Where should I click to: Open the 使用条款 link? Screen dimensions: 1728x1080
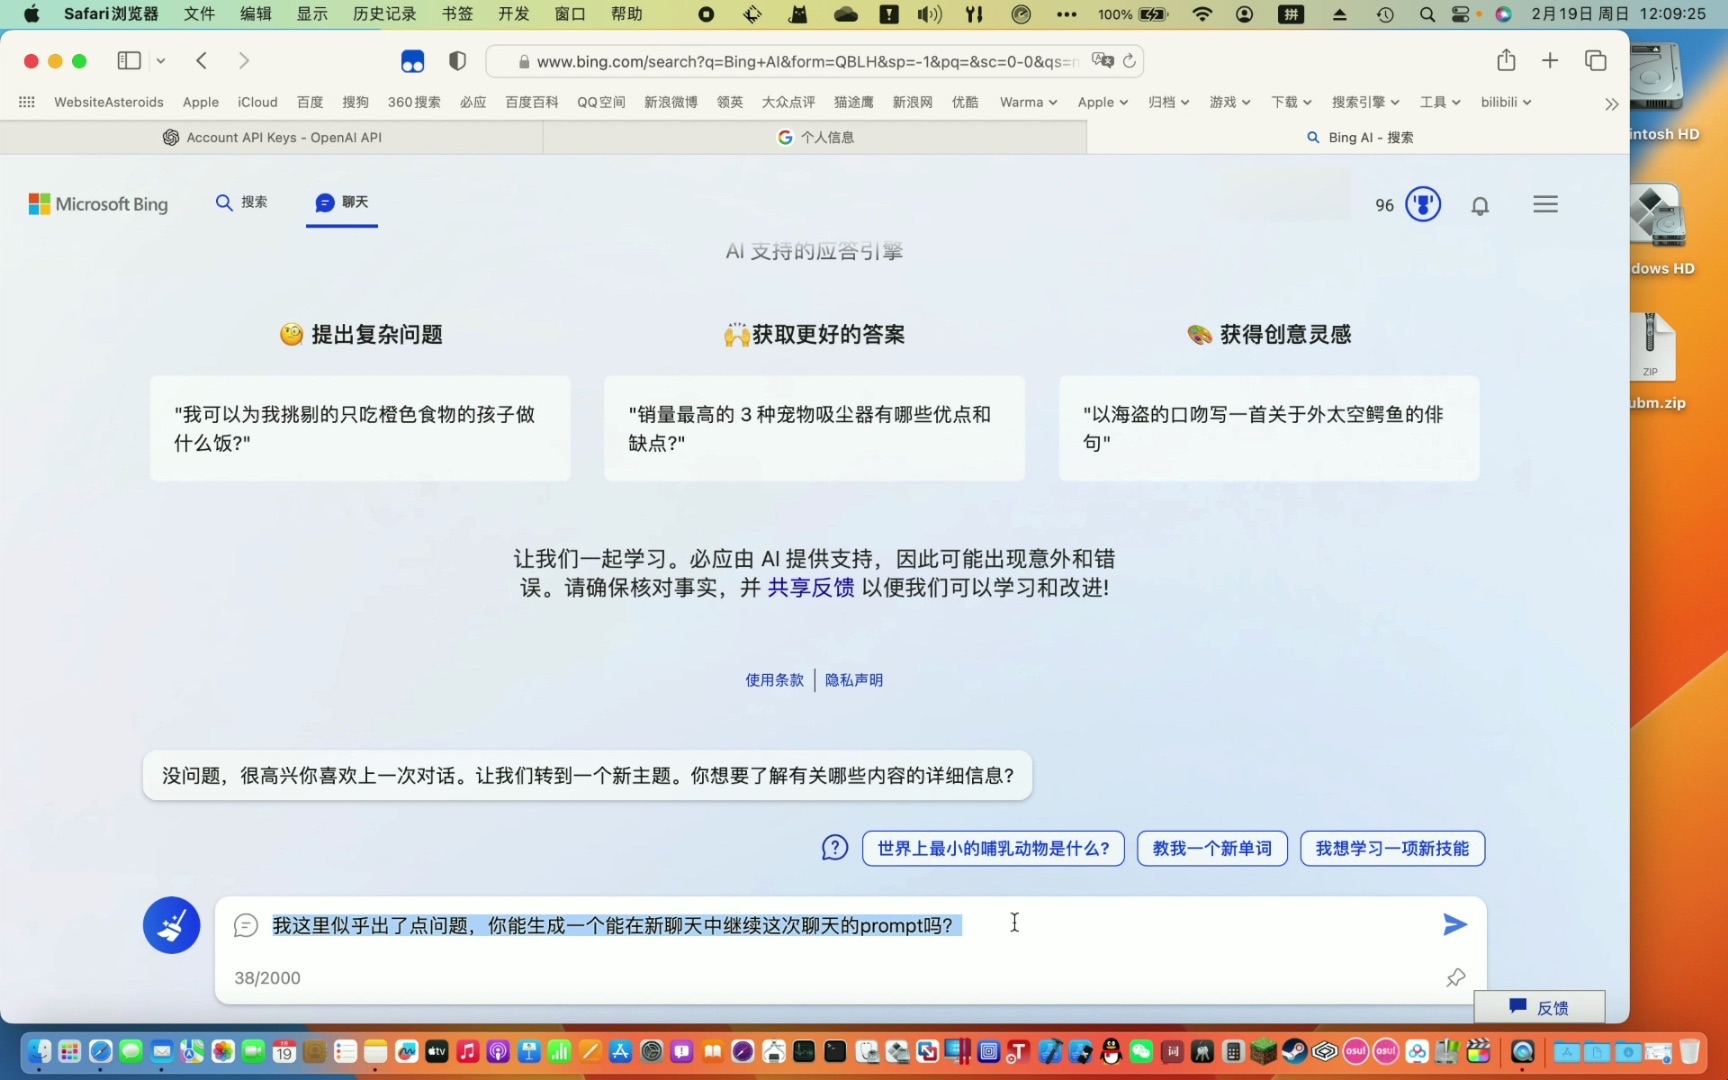[774, 680]
